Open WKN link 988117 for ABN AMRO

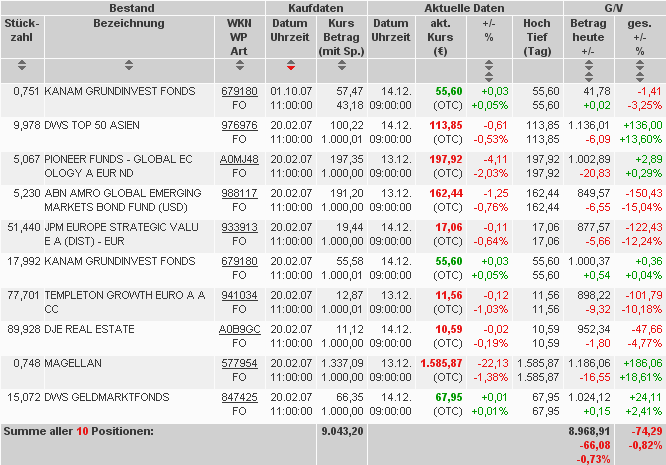[239, 193]
